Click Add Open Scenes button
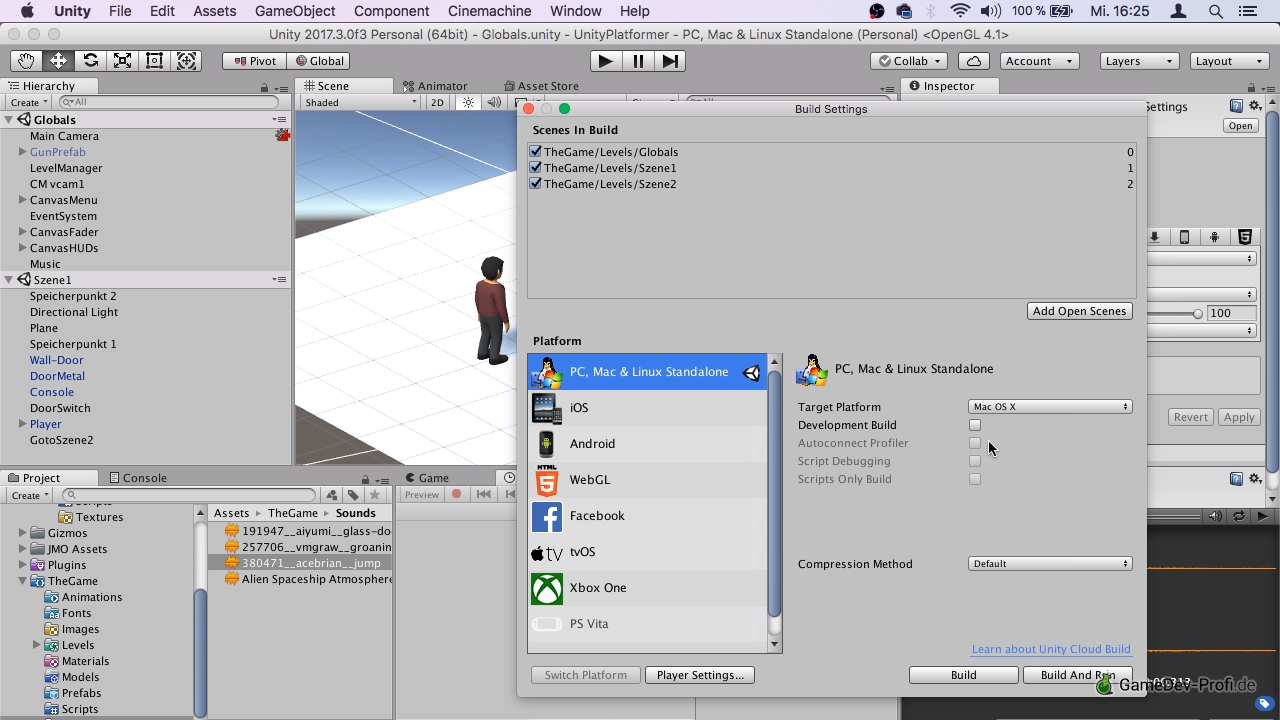Screen dimensions: 1280x720 coord(1080,311)
